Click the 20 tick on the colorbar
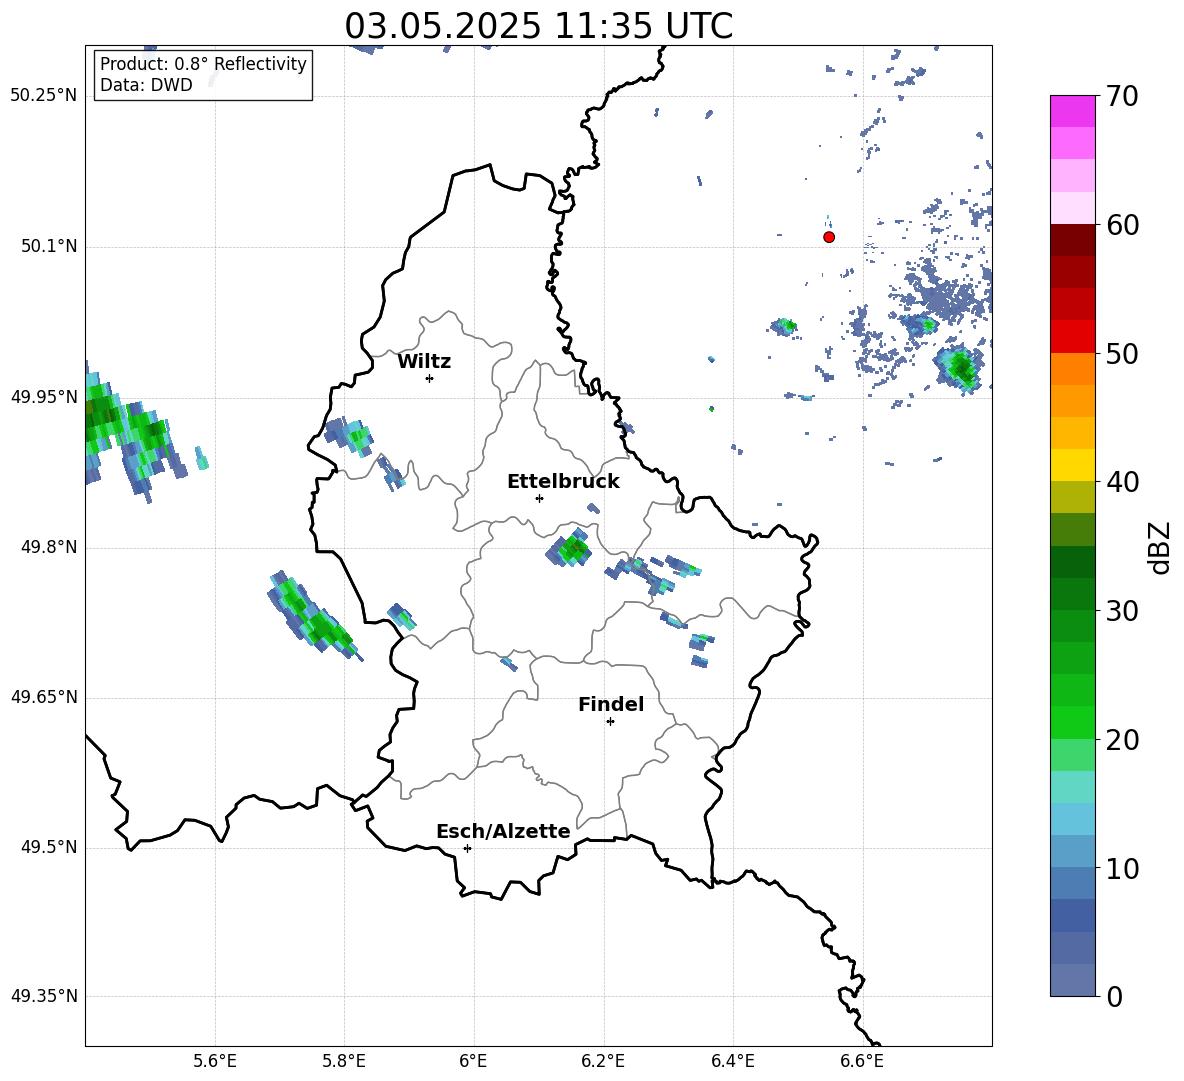This screenshot has width=1184, height=1081. pos(1122,740)
